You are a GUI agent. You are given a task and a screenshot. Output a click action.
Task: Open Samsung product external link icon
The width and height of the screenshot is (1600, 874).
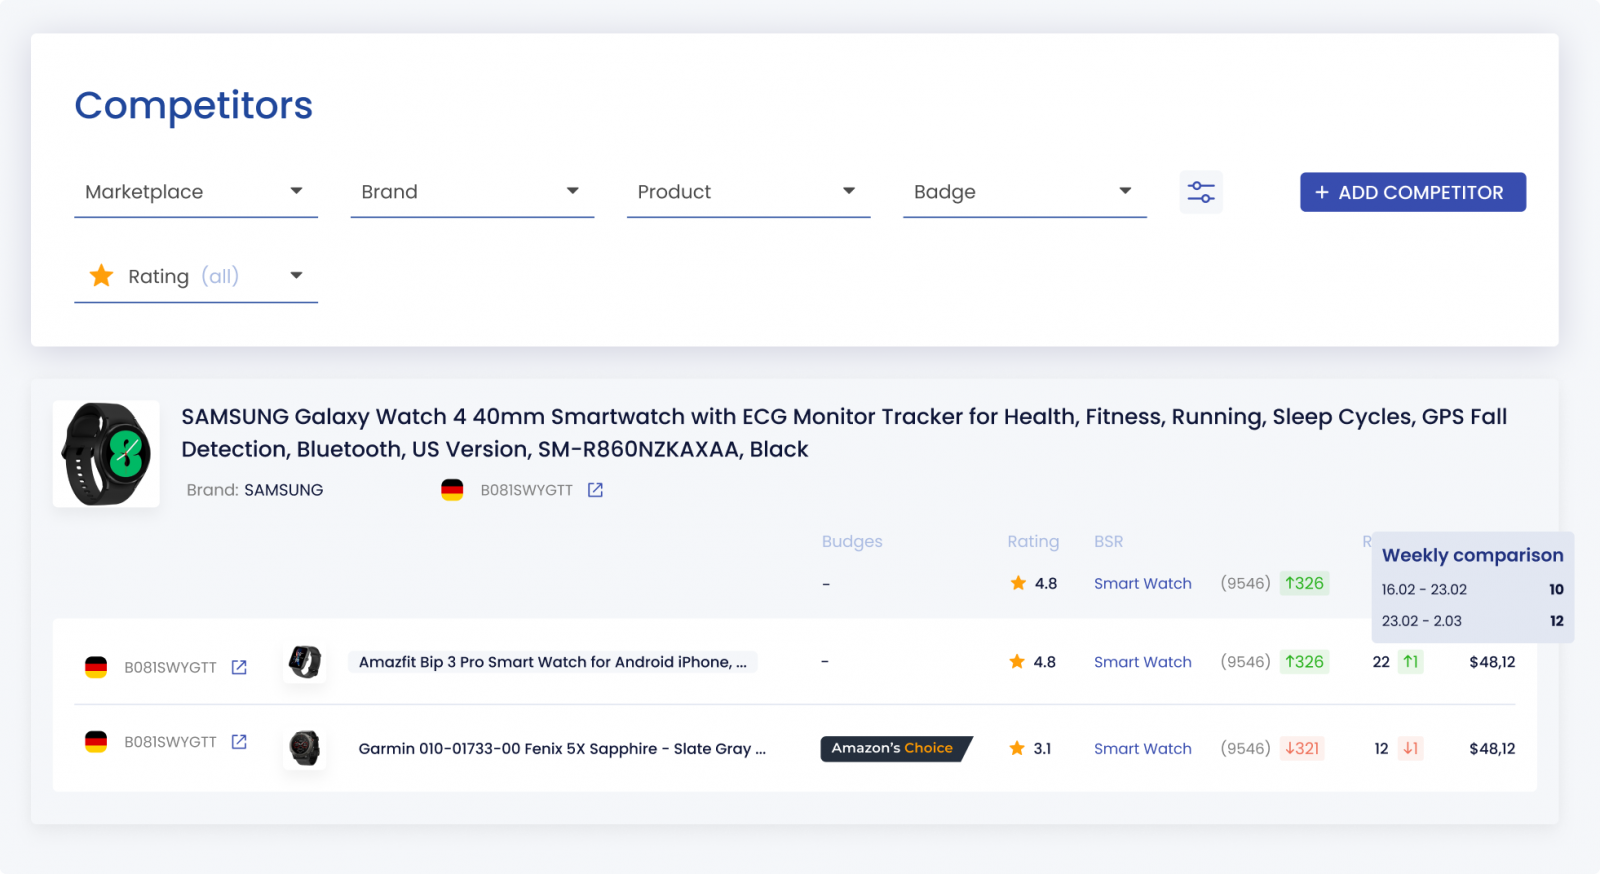[595, 490]
